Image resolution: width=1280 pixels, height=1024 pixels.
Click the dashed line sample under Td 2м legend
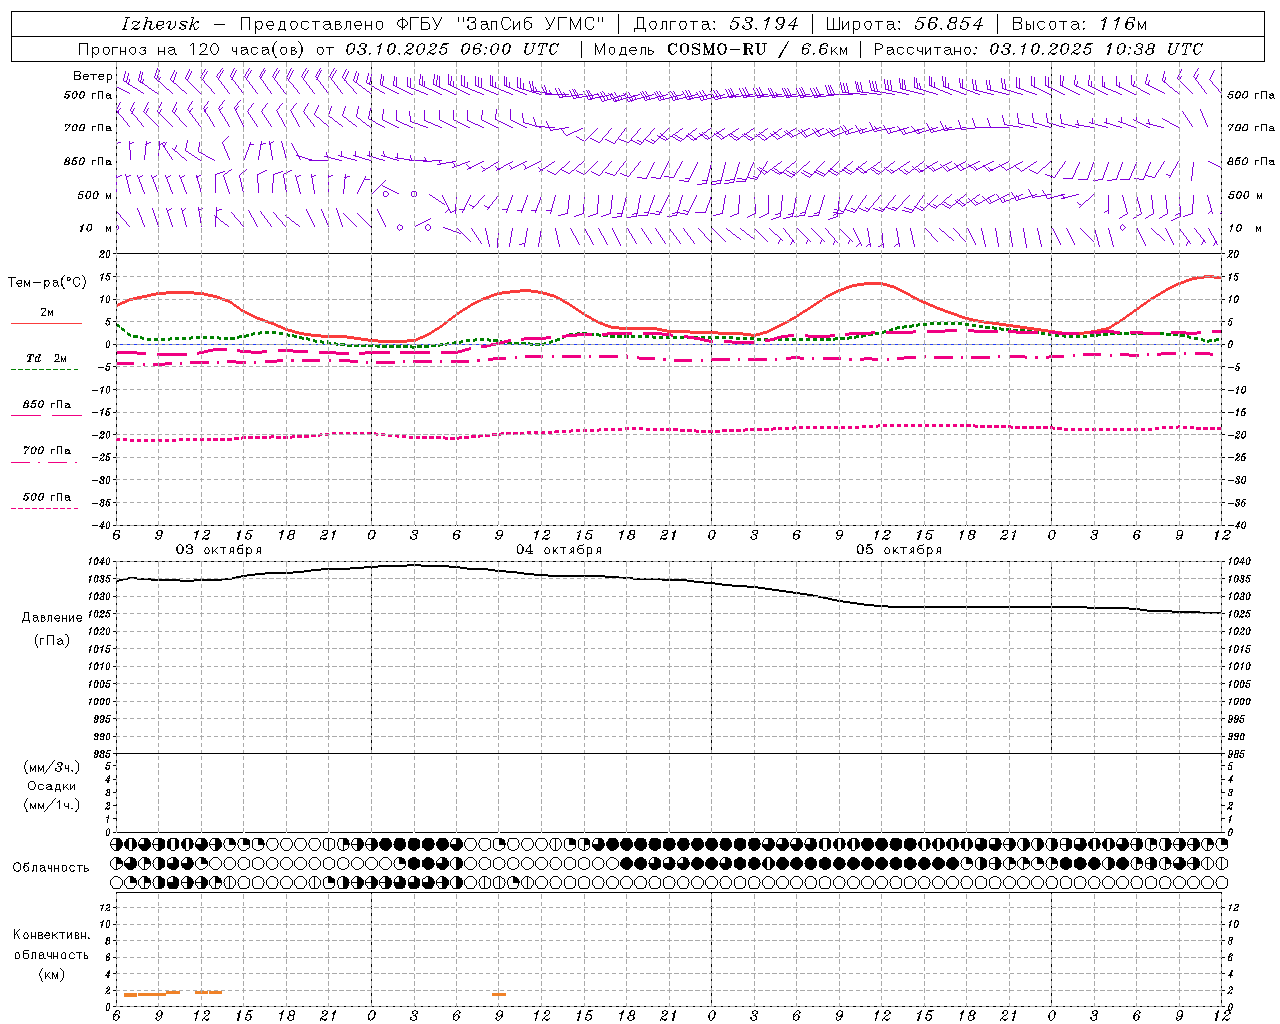click(44, 370)
